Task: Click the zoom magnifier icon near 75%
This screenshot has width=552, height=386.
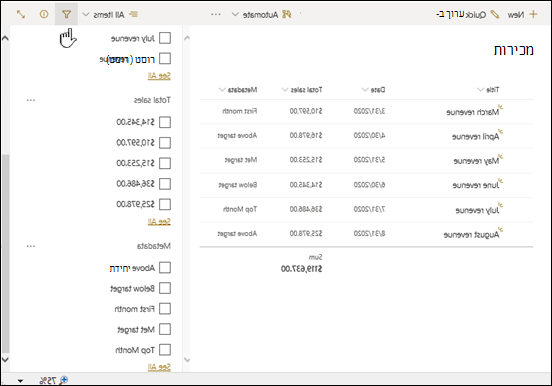Action: pyautogui.click(x=64, y=380)
